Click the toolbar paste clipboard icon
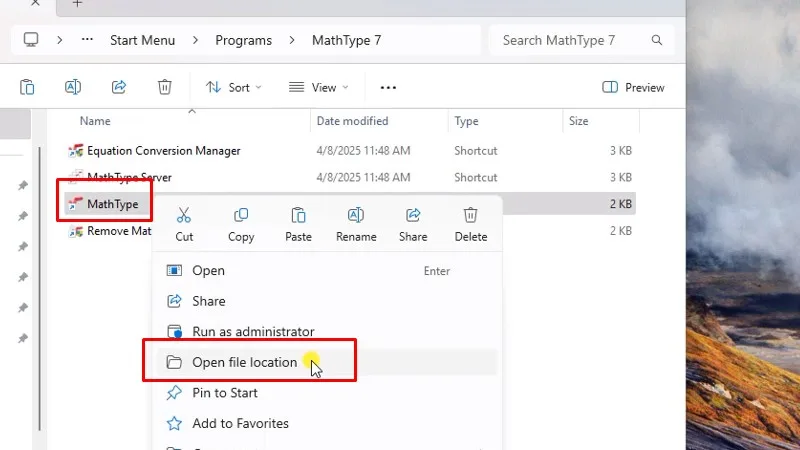This screenshot has width=800, height=450. 27,87
